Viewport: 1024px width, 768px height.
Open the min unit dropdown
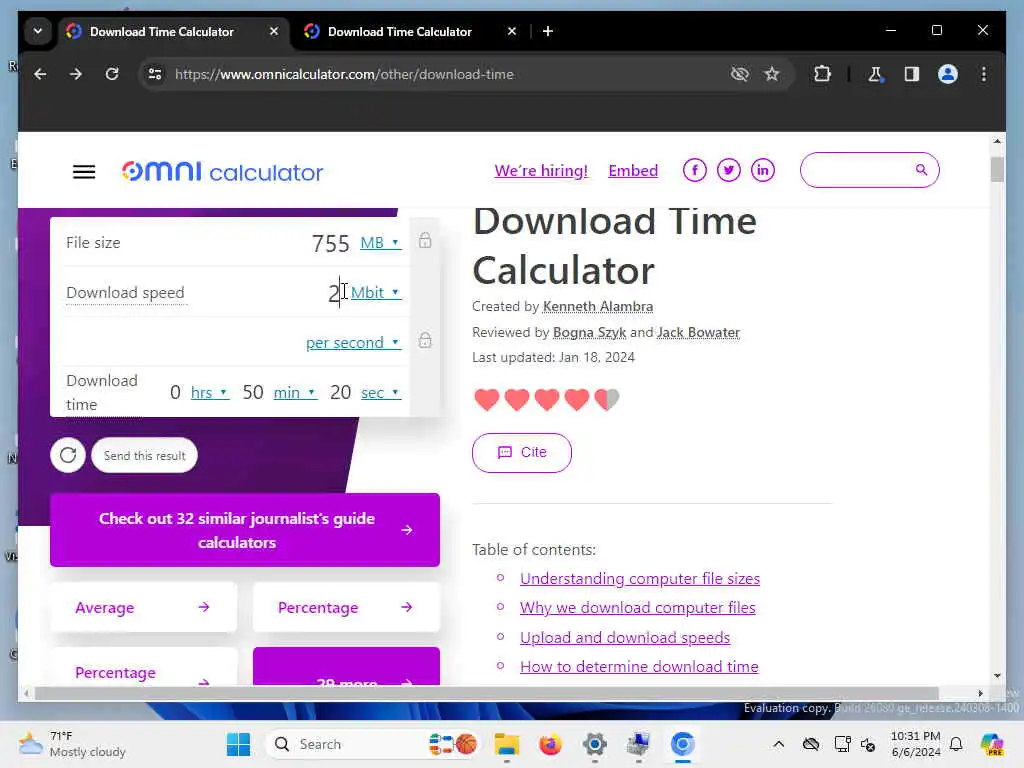(x=295, y=392)
